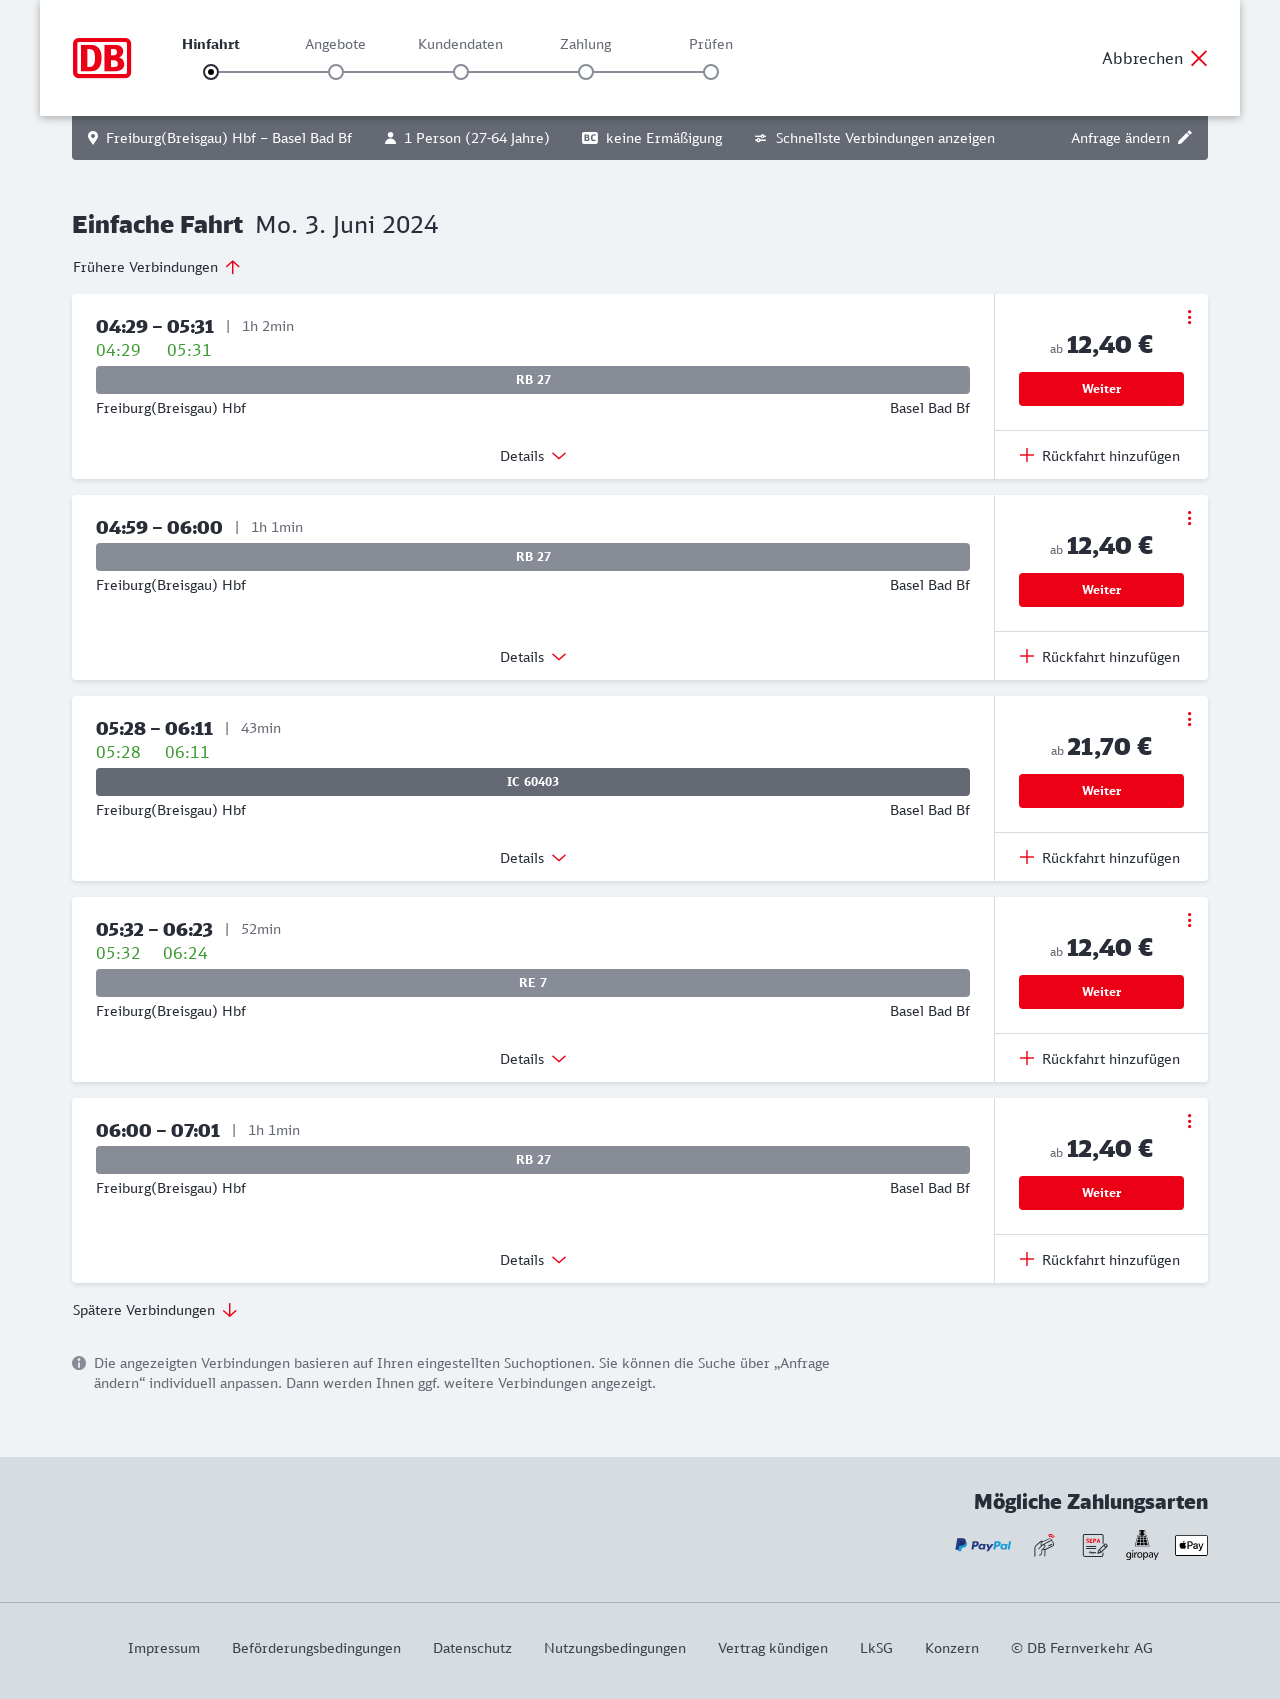The width and height of the screenshot is (1280, 1699).
Task: Load Spätere Verbindungen
Action: click(155, 1310)
